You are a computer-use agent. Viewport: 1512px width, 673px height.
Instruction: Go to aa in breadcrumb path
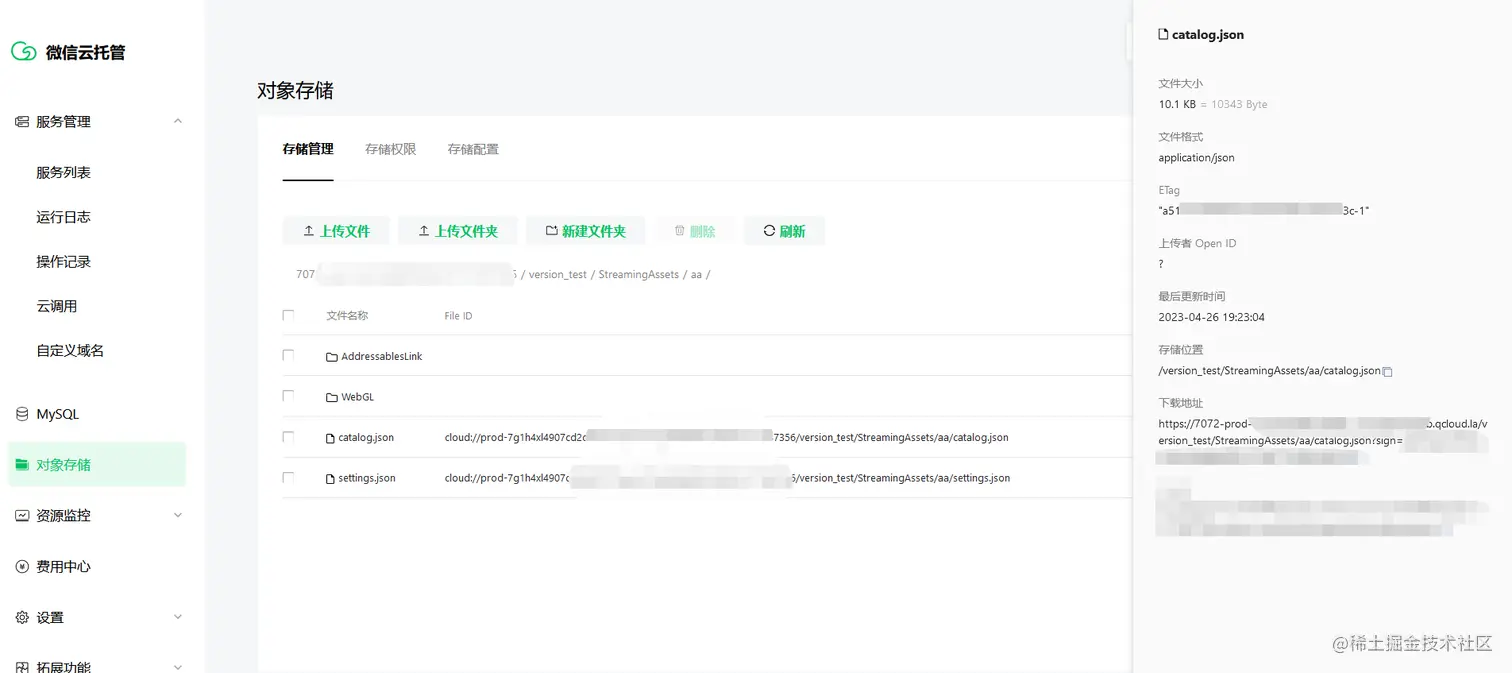[696, 274]
